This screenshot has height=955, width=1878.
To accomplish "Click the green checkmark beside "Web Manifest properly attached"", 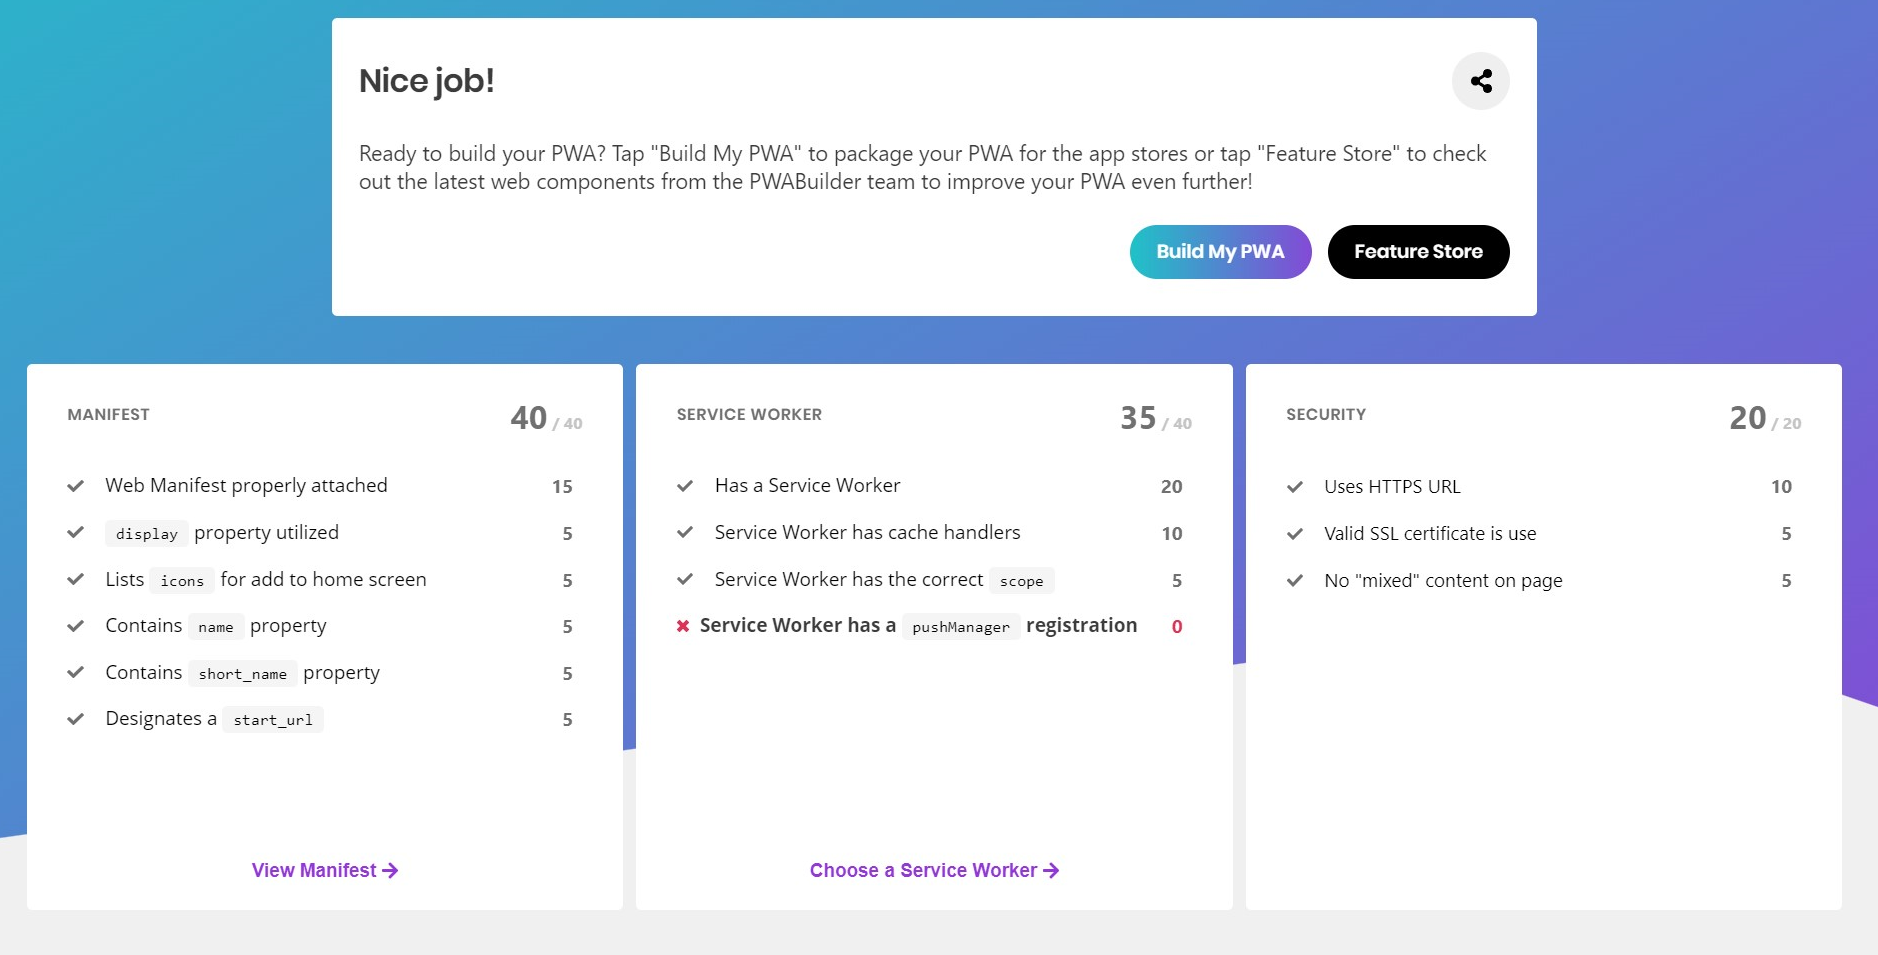I will (75, 486).
